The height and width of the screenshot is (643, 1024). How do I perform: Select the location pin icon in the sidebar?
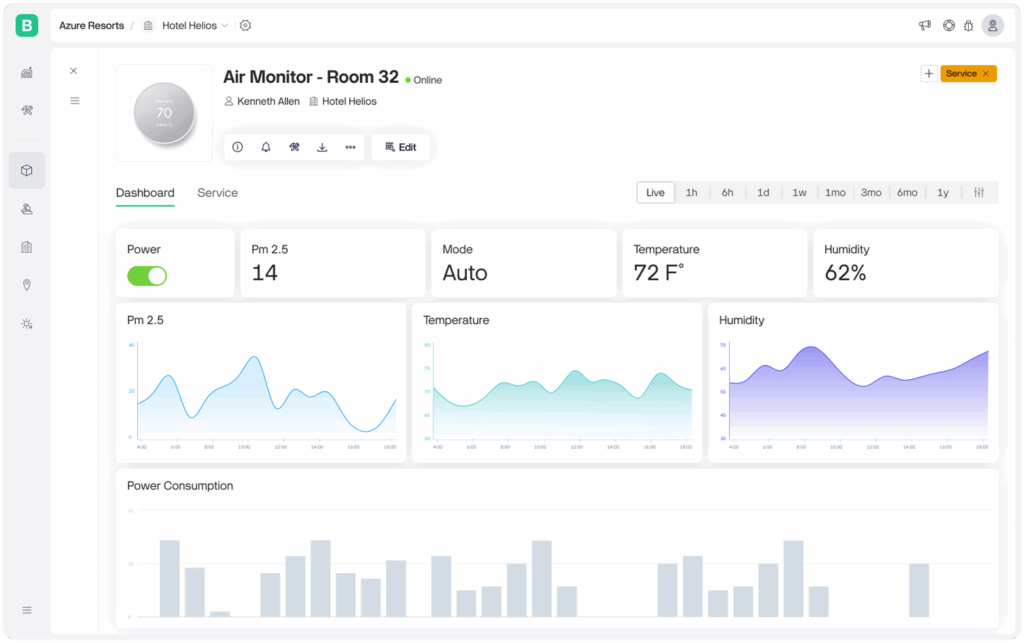pos(27,285)
